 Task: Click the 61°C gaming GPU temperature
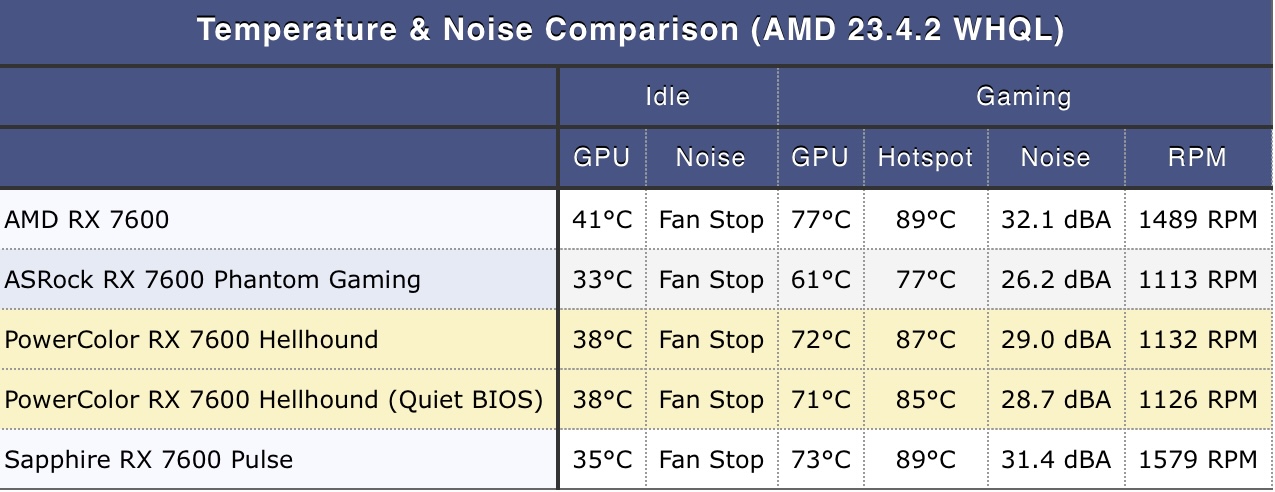[821, 279]
